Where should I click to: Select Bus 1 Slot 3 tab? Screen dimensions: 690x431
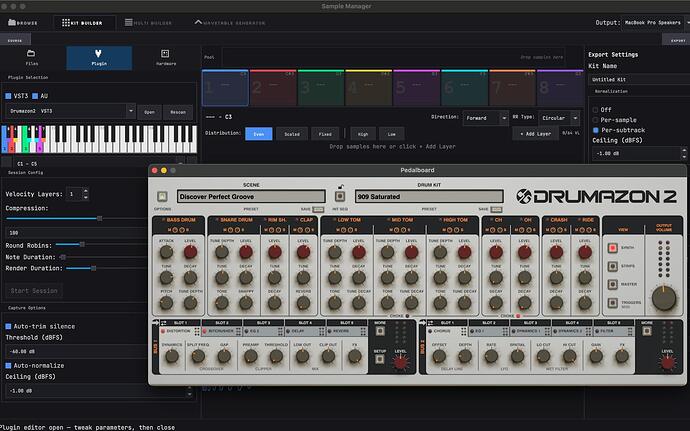(x=263, y=323)
